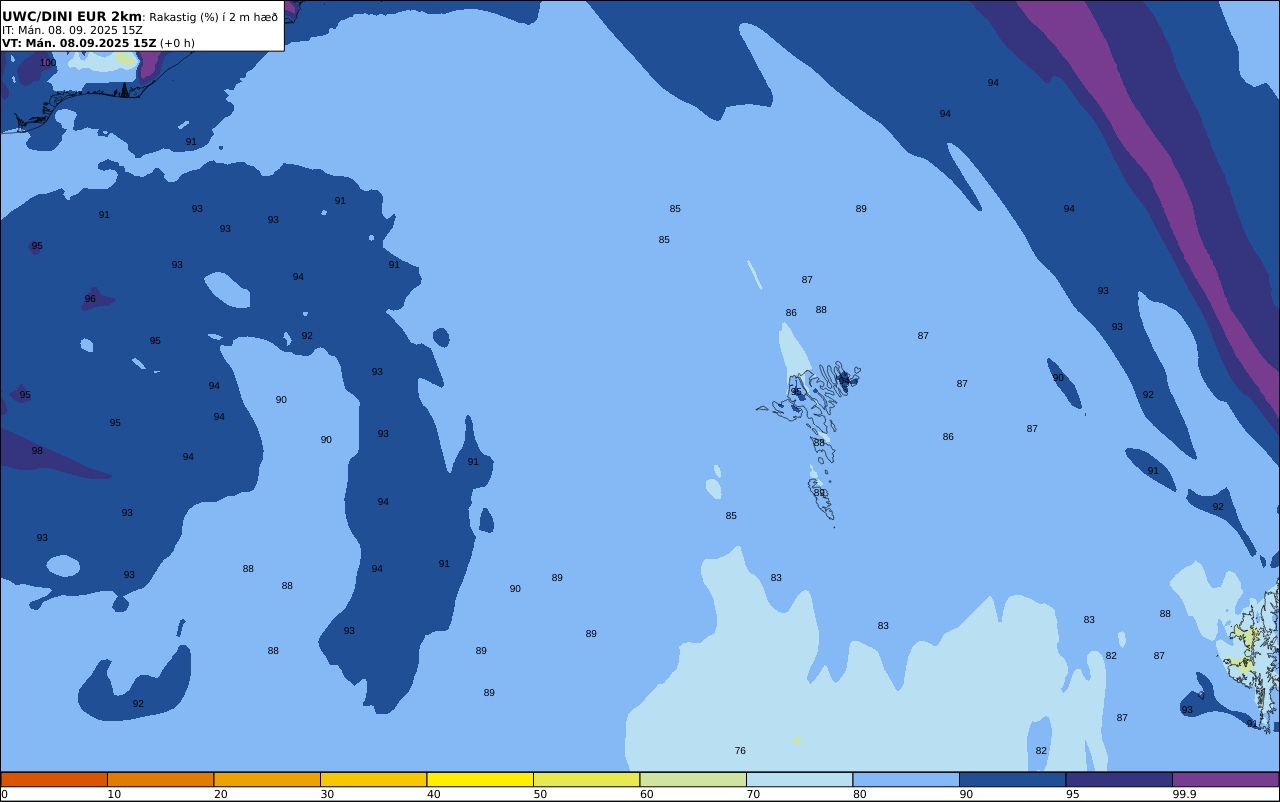Select the 'IT: Mán. 08. 09. 2025 15Z' line
The image size is (1280, 802).
72,30
